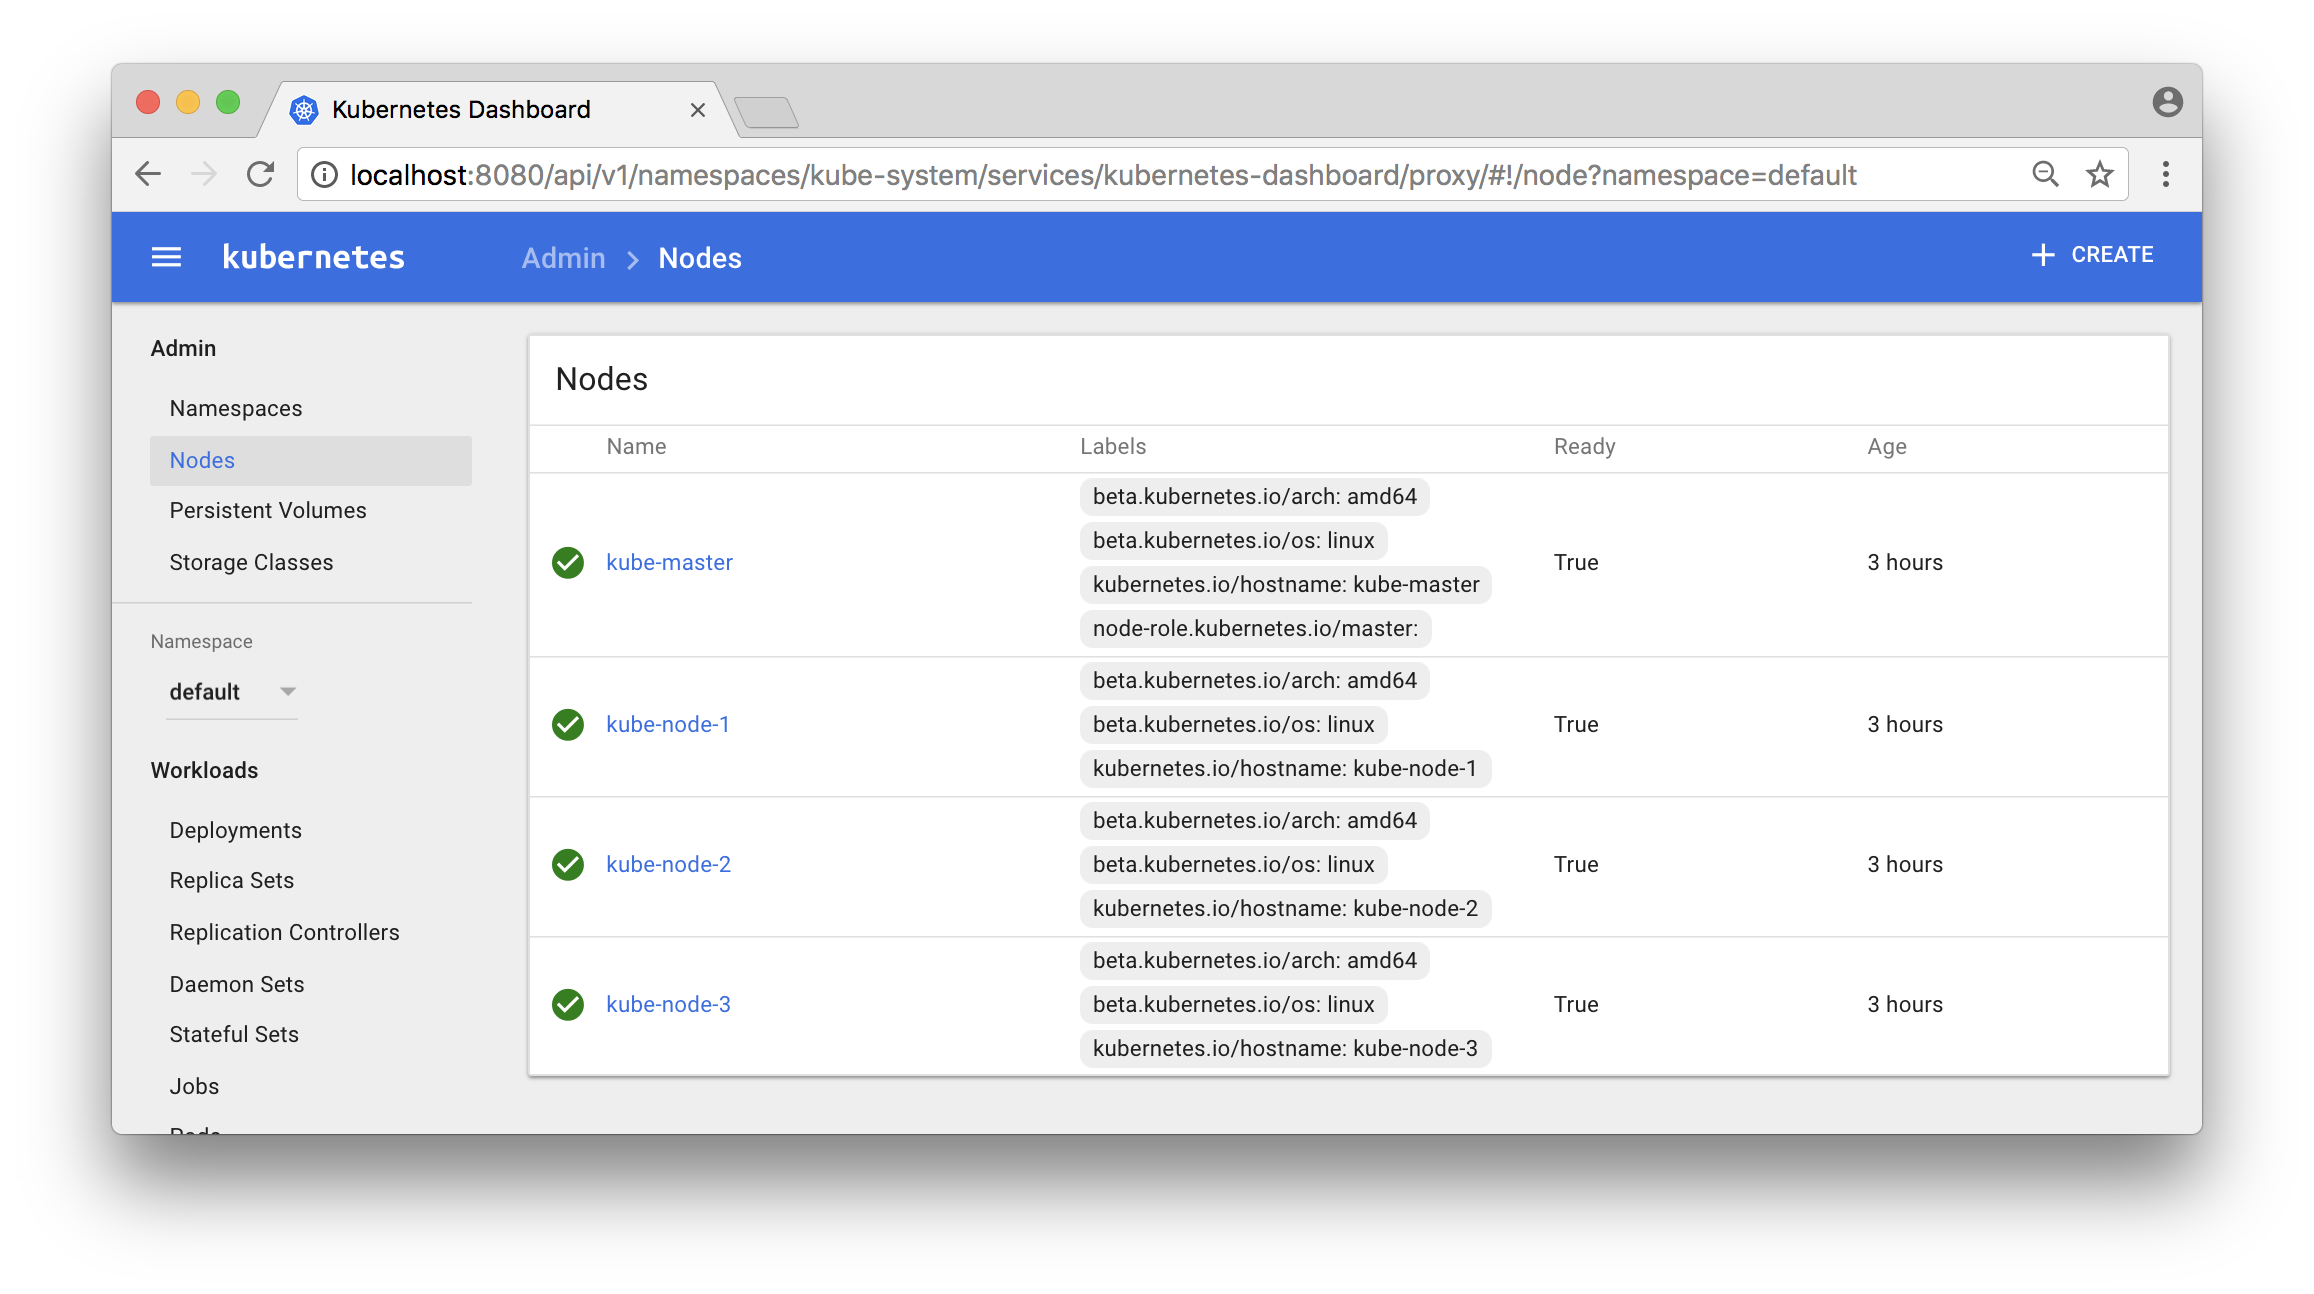Select Persistent Volumes menu item
2314x1294 pixels.
coord(267,510)
